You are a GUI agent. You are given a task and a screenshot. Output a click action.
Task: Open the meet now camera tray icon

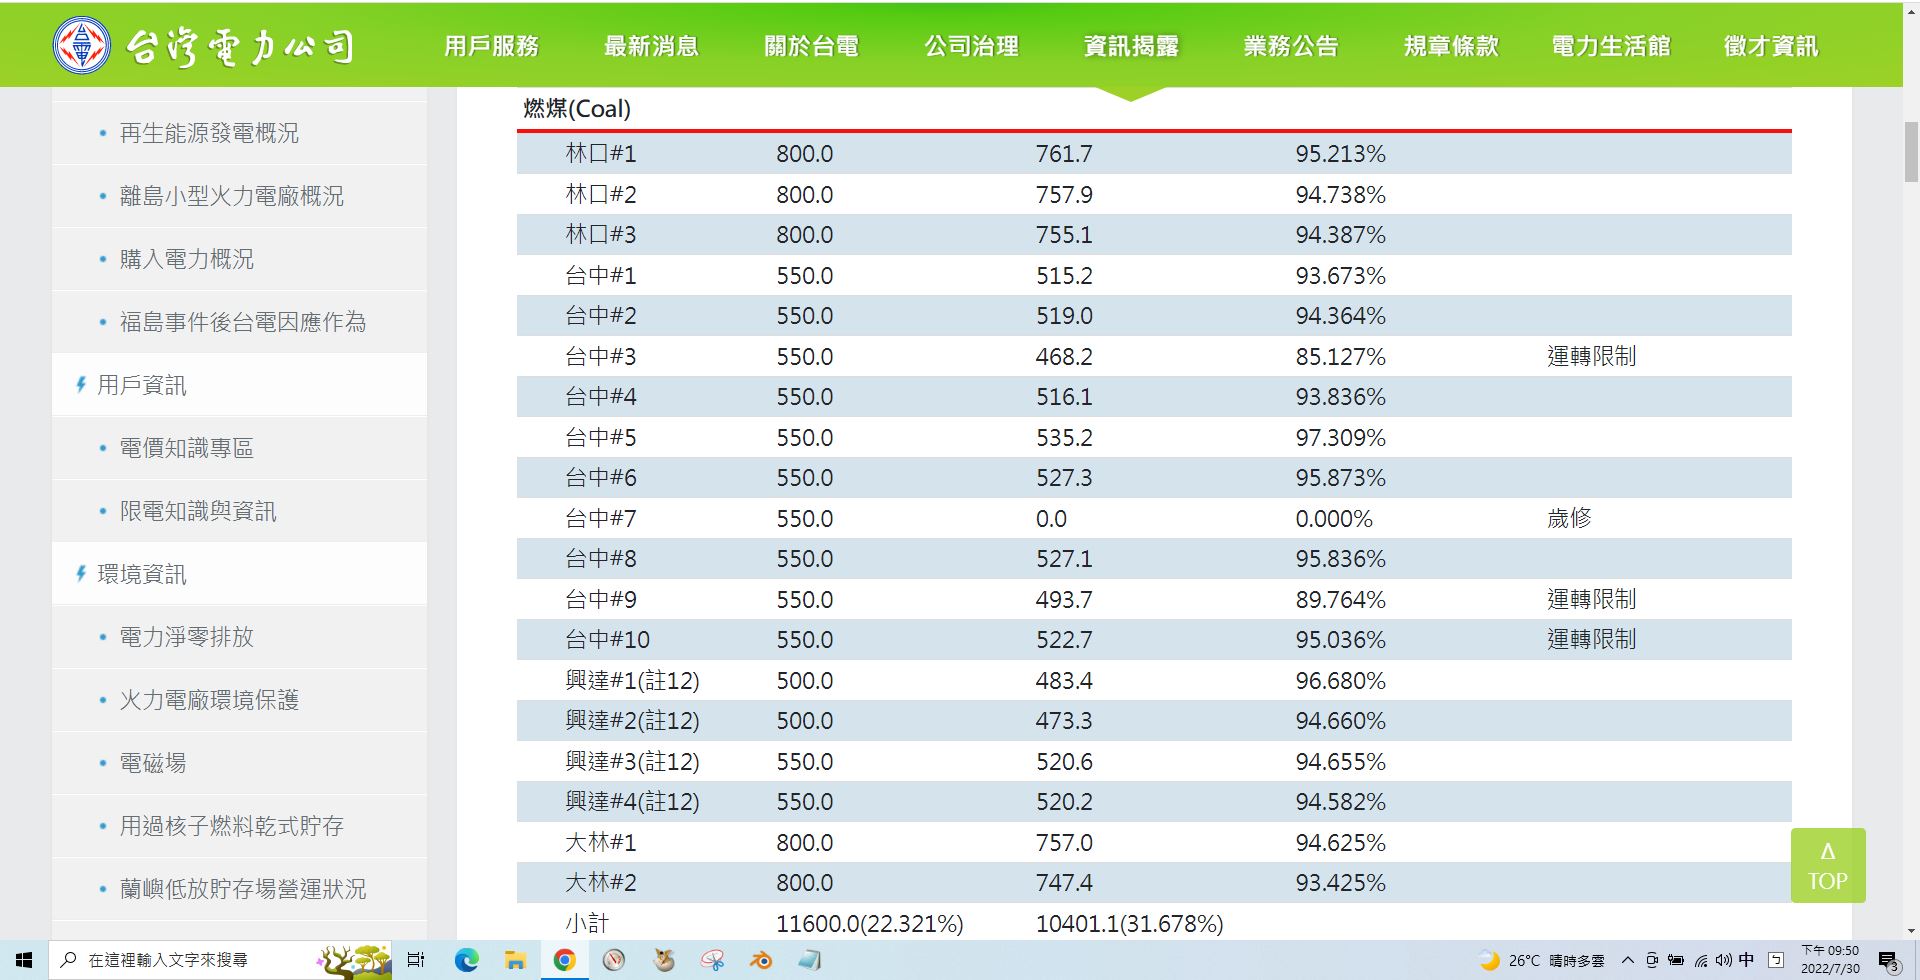[1652, 960]
